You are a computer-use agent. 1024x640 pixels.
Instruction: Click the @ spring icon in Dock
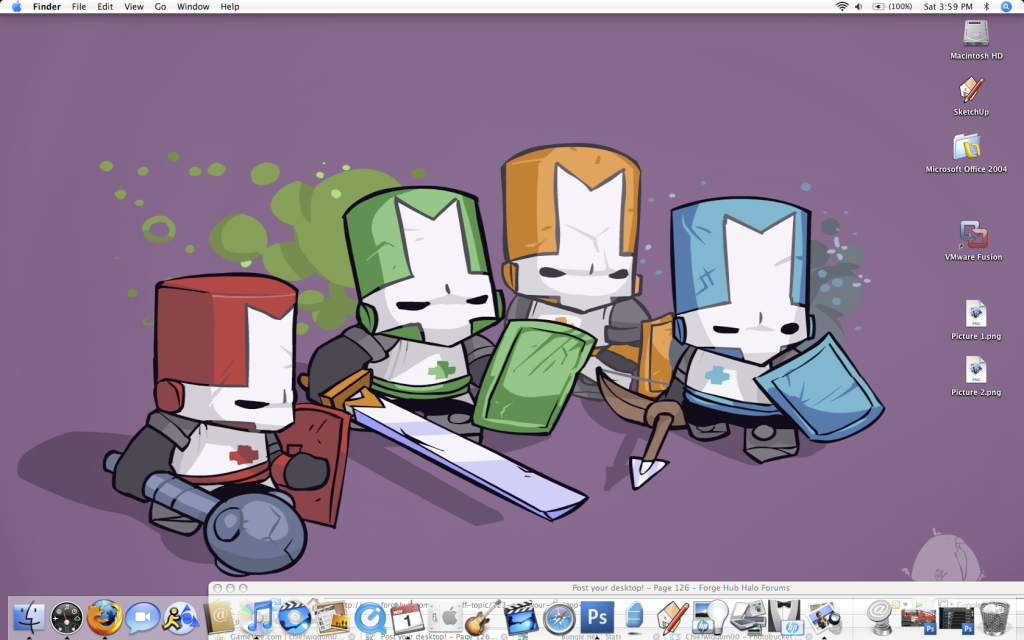880,618
